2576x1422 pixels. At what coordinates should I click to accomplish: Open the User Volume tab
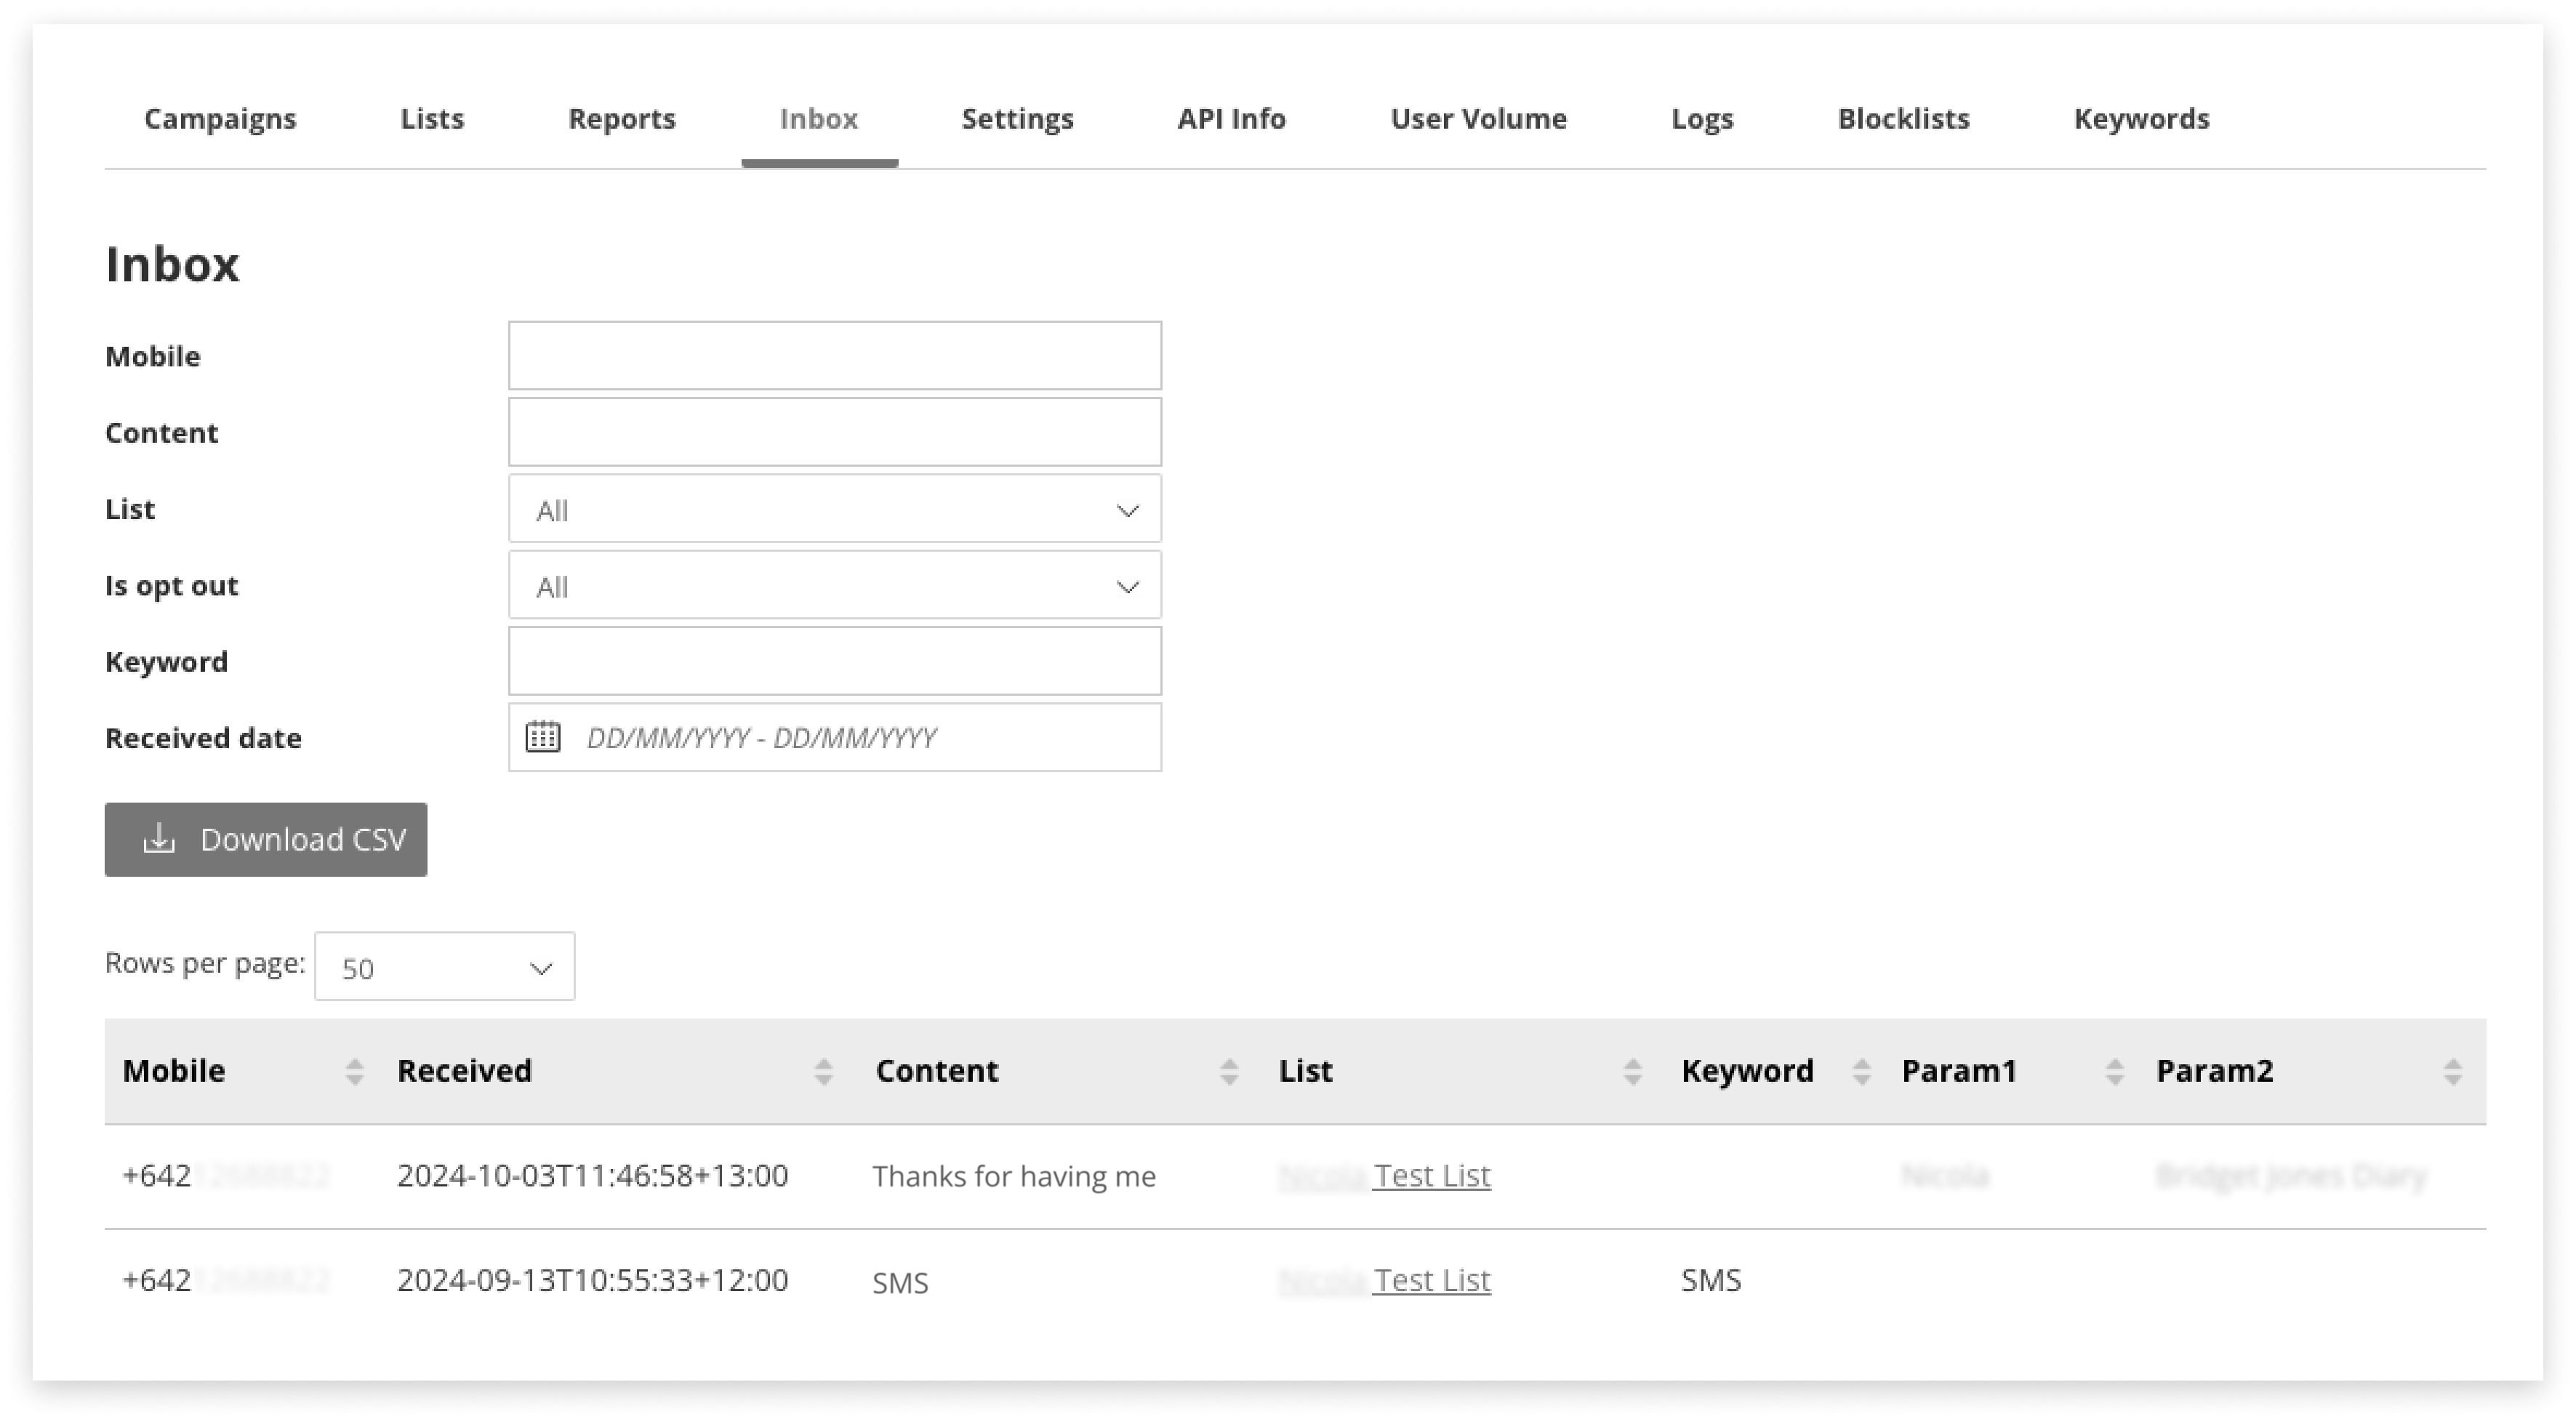pyautogui.click(x=1478, y=118)
